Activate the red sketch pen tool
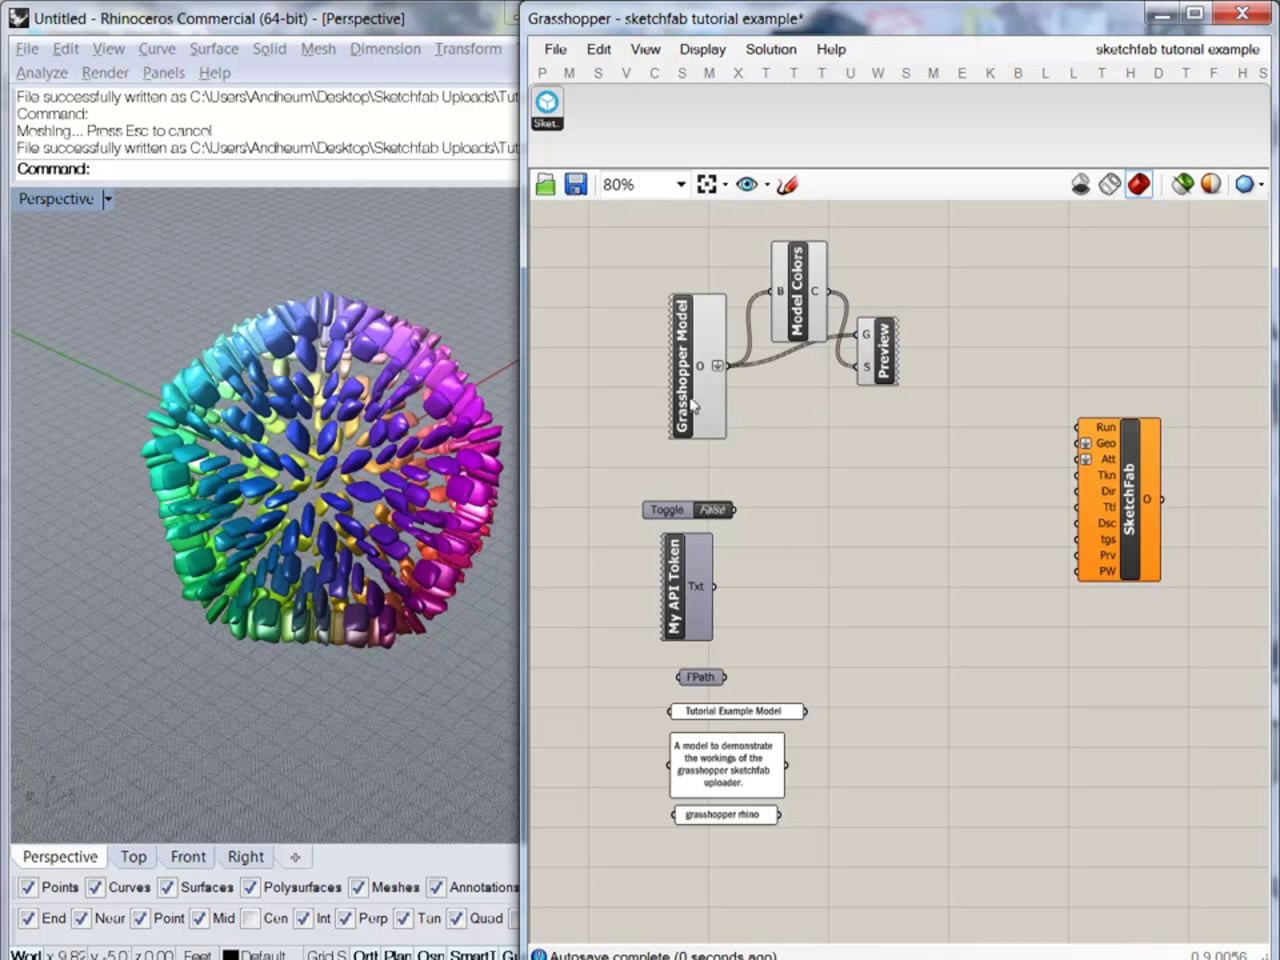 pos(788,185)
